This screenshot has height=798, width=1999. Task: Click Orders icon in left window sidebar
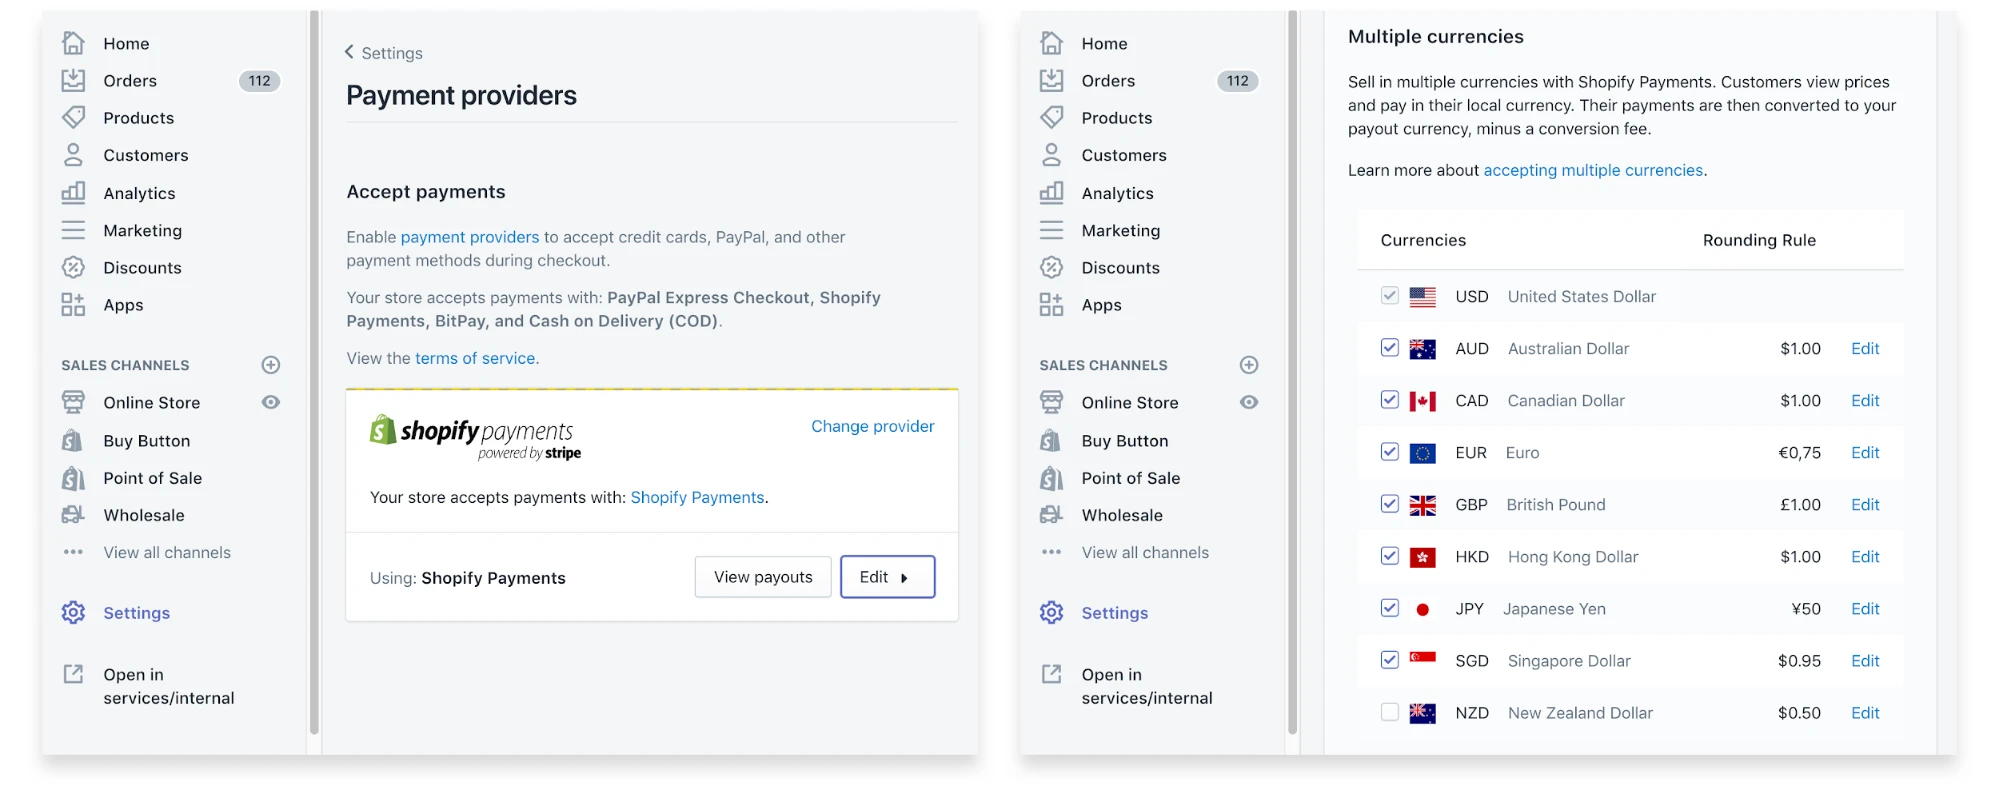pyautogui.click(x=73, y=80)
